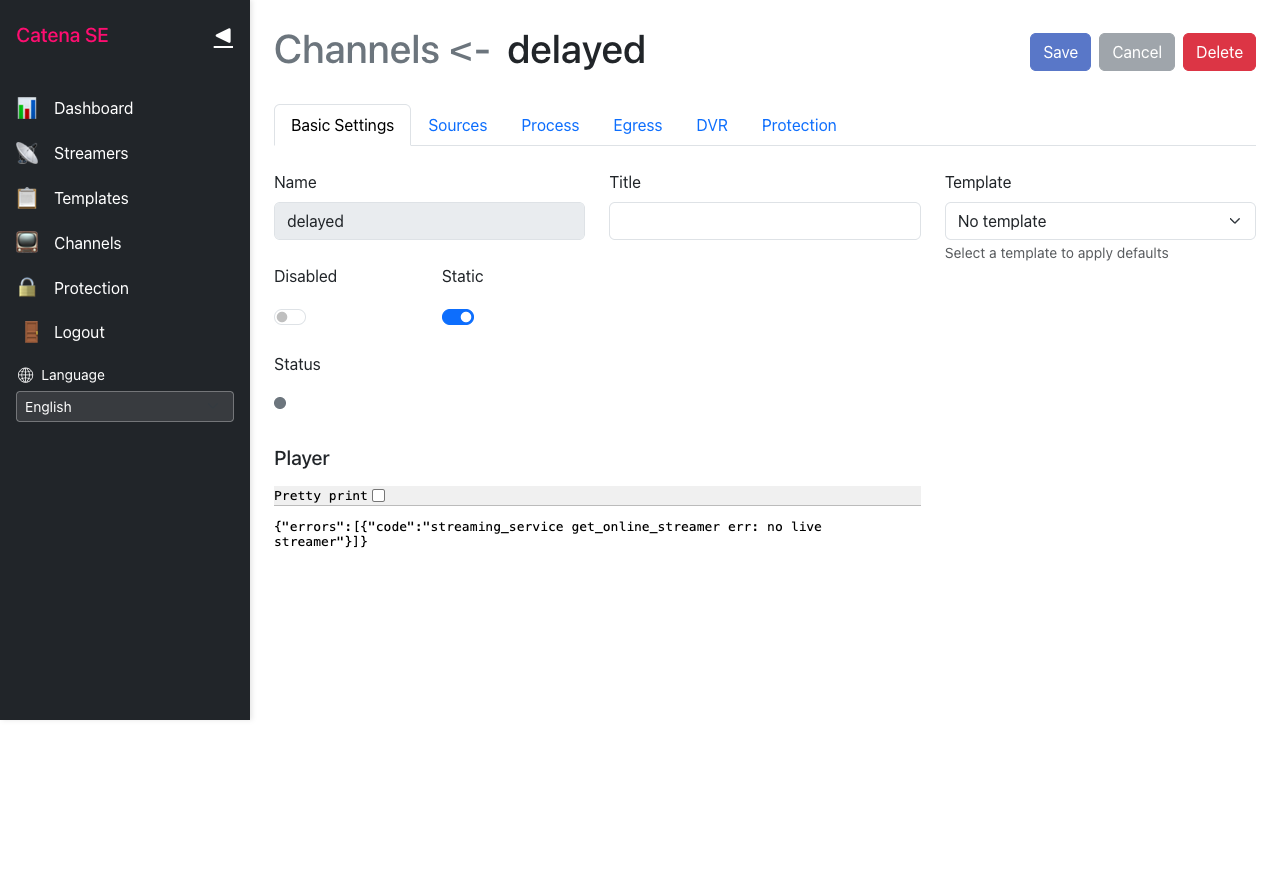Check the Pretty print checkbox

pyautogui.click(x=378, y=496)
